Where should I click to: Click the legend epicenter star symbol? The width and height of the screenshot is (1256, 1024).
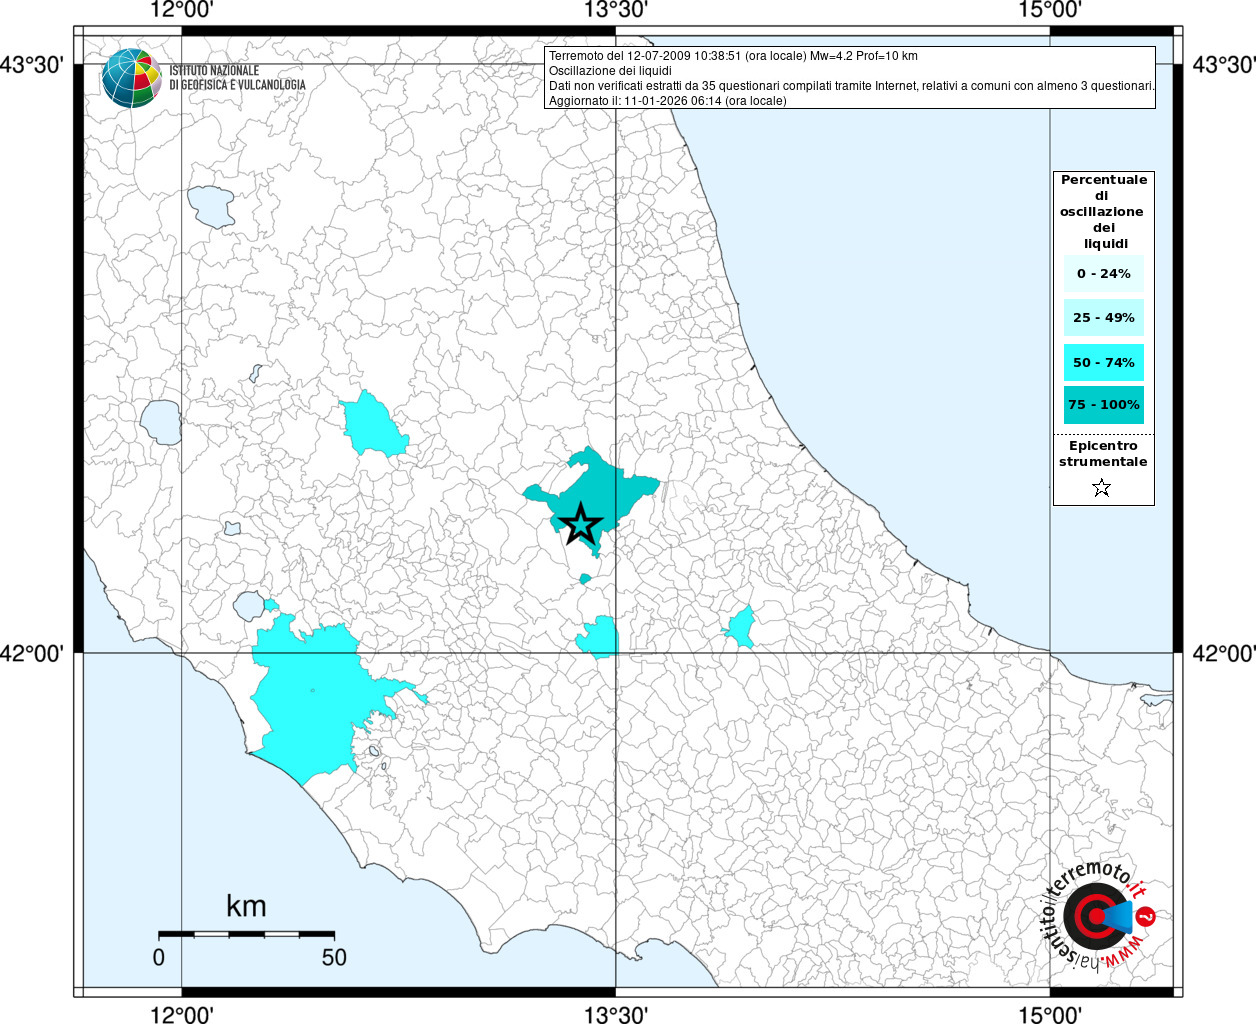point(1101,488)
